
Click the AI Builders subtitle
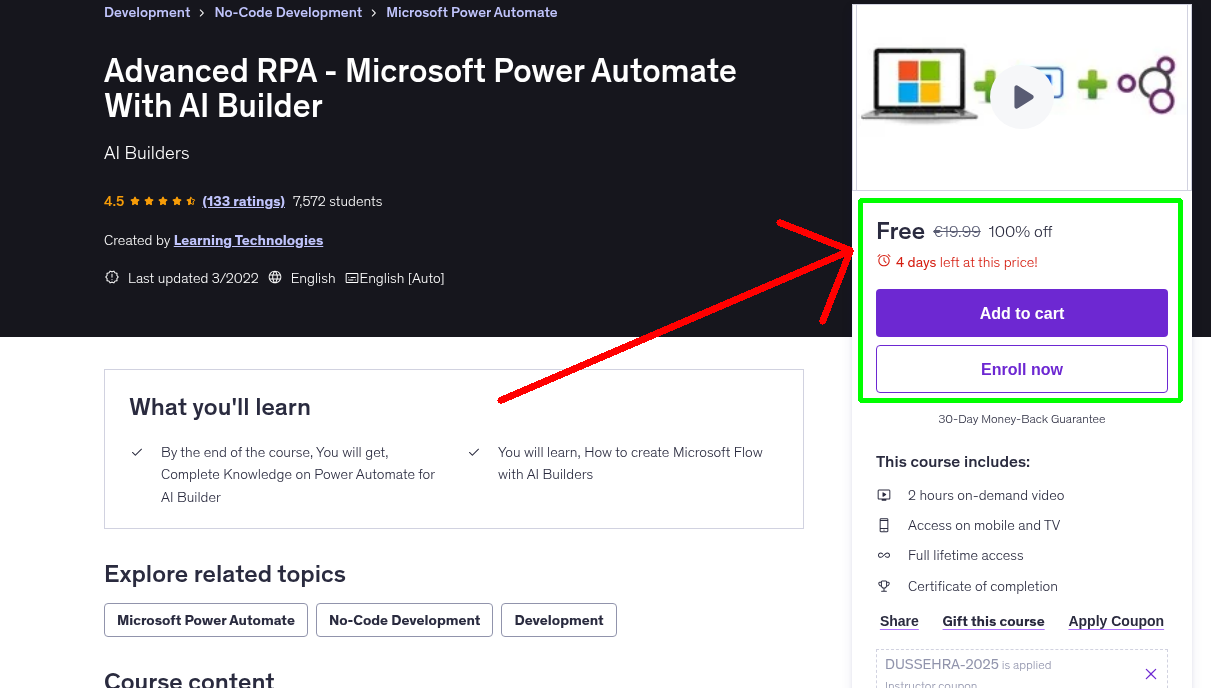click(147, 153)
